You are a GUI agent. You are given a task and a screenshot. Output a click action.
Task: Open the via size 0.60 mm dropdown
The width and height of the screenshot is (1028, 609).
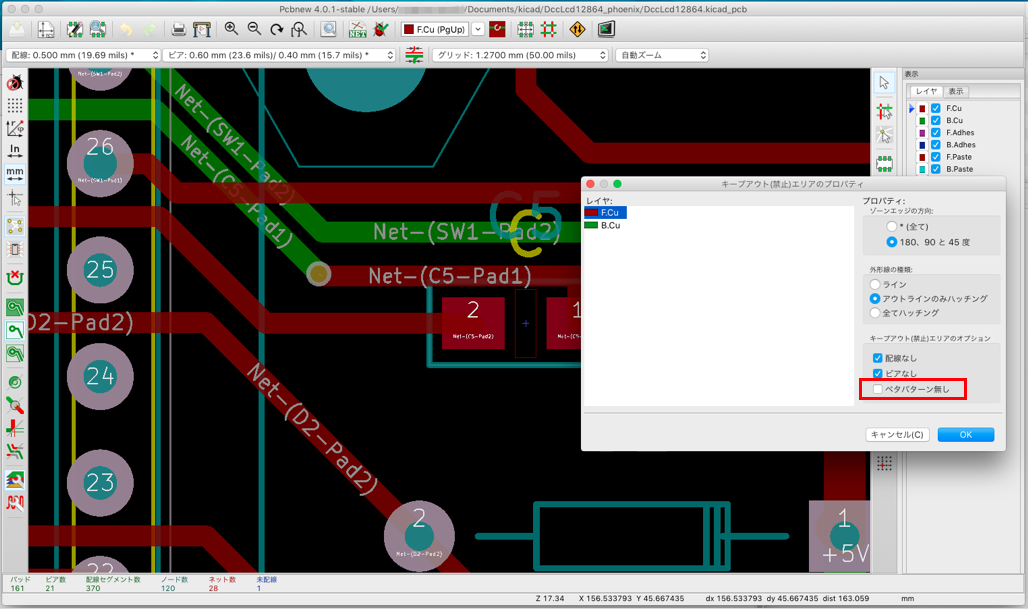[279, 55]
